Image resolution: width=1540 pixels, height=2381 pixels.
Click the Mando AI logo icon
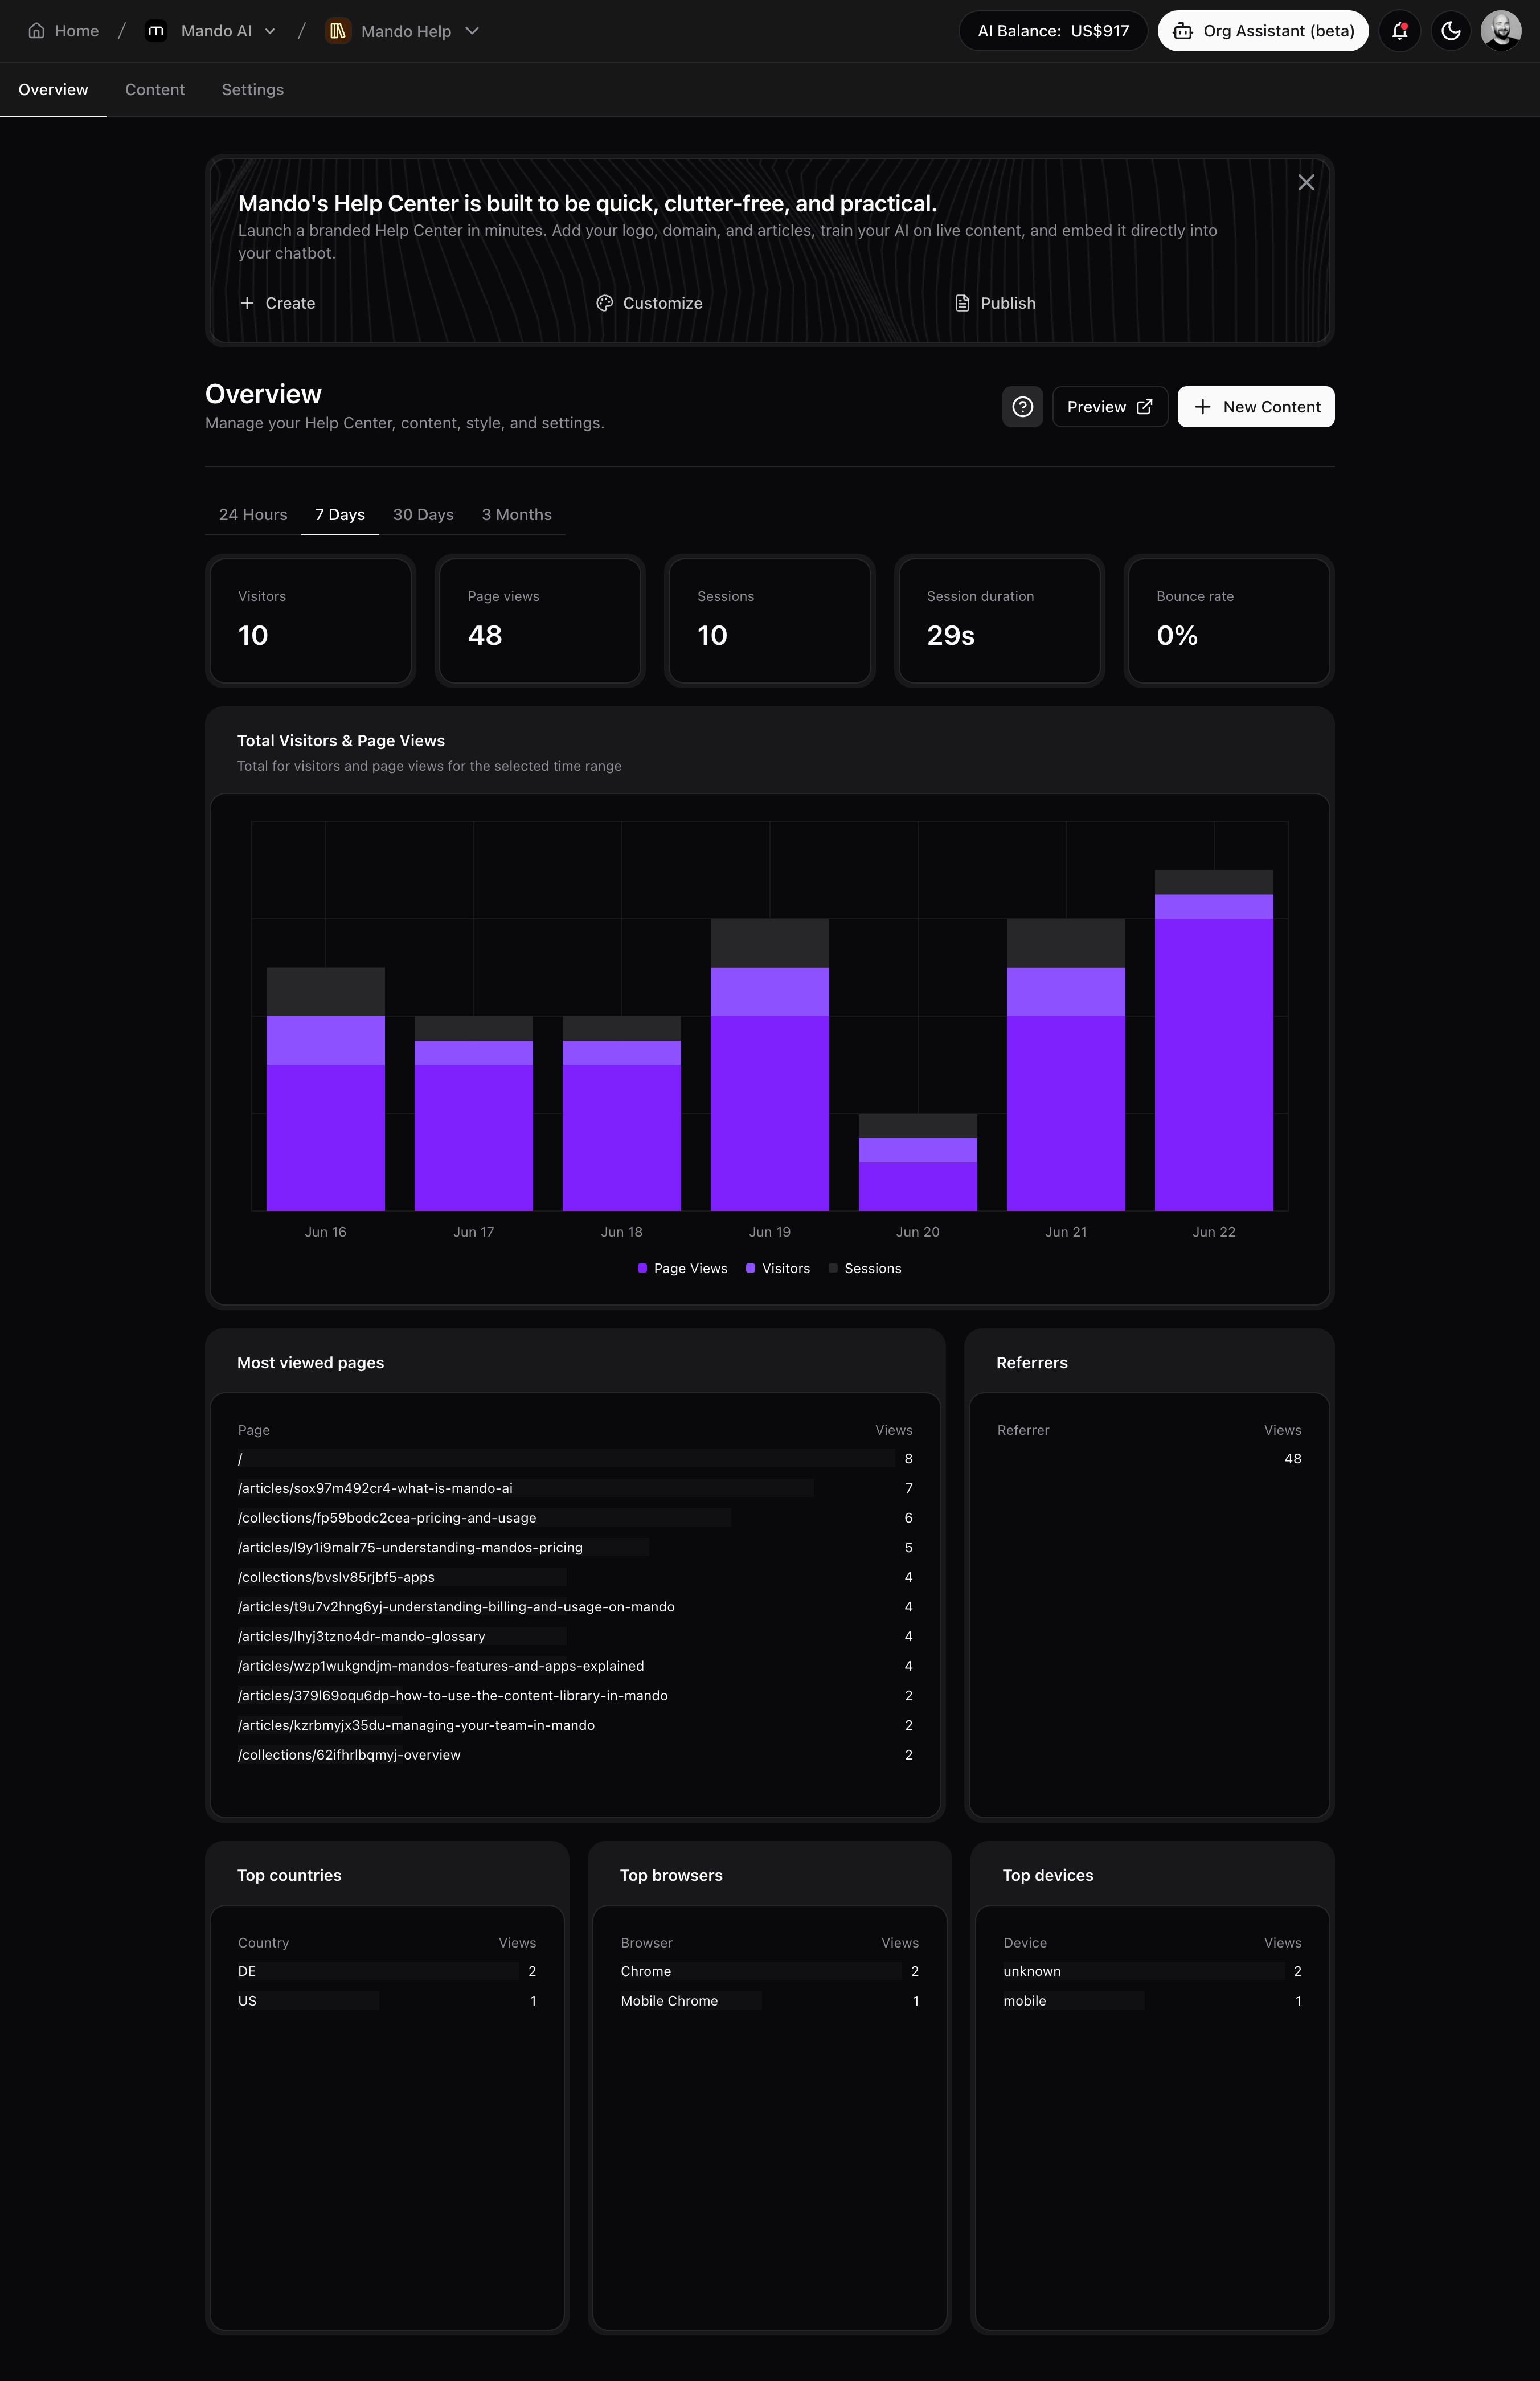click(156, 31)
